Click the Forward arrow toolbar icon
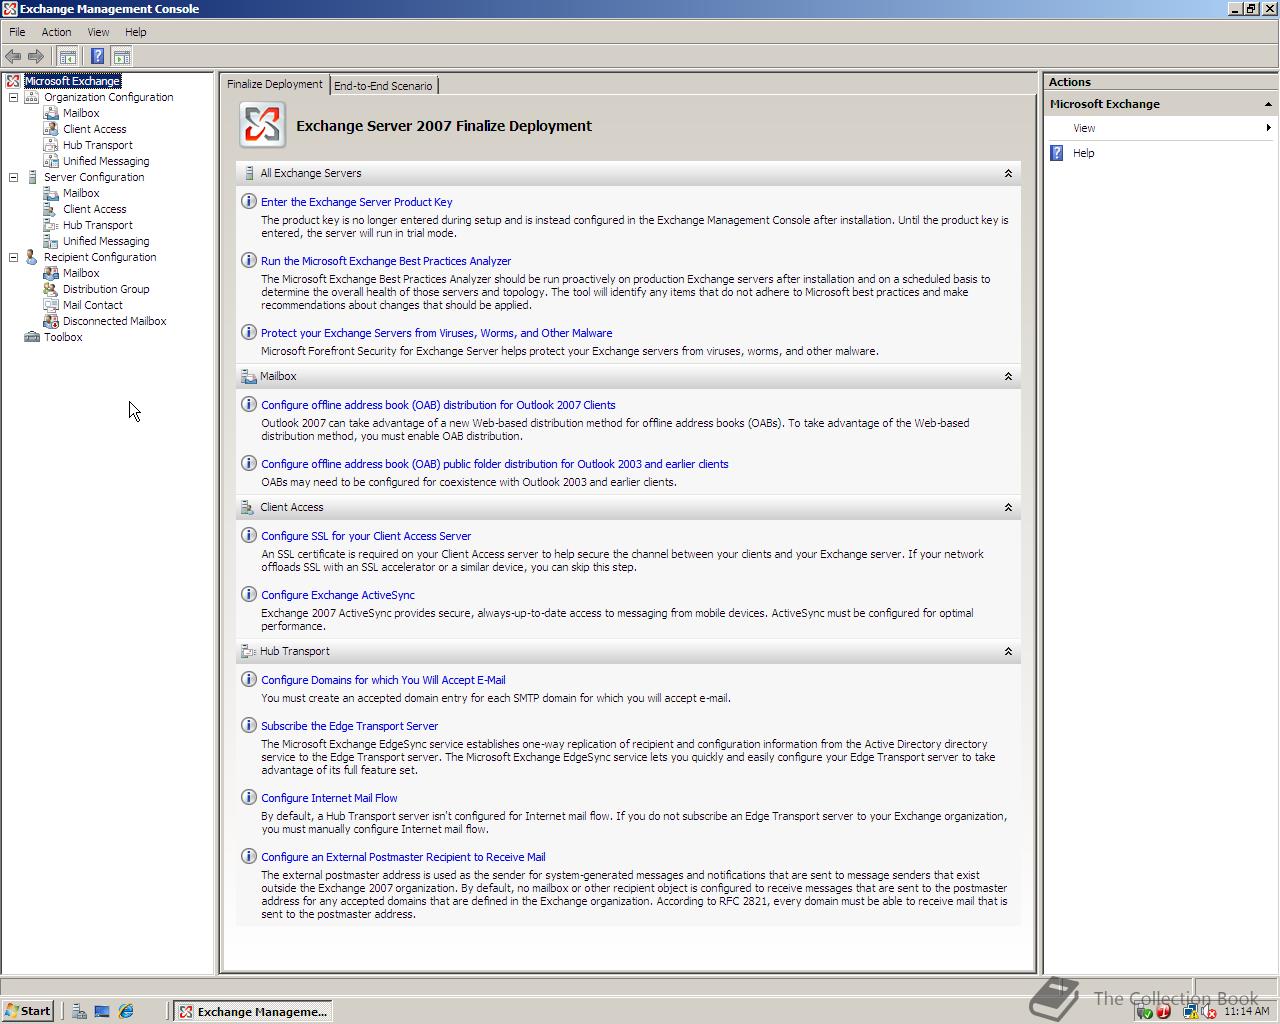1280x1024 pixels. pyautogui.click(x=36, y=57)
